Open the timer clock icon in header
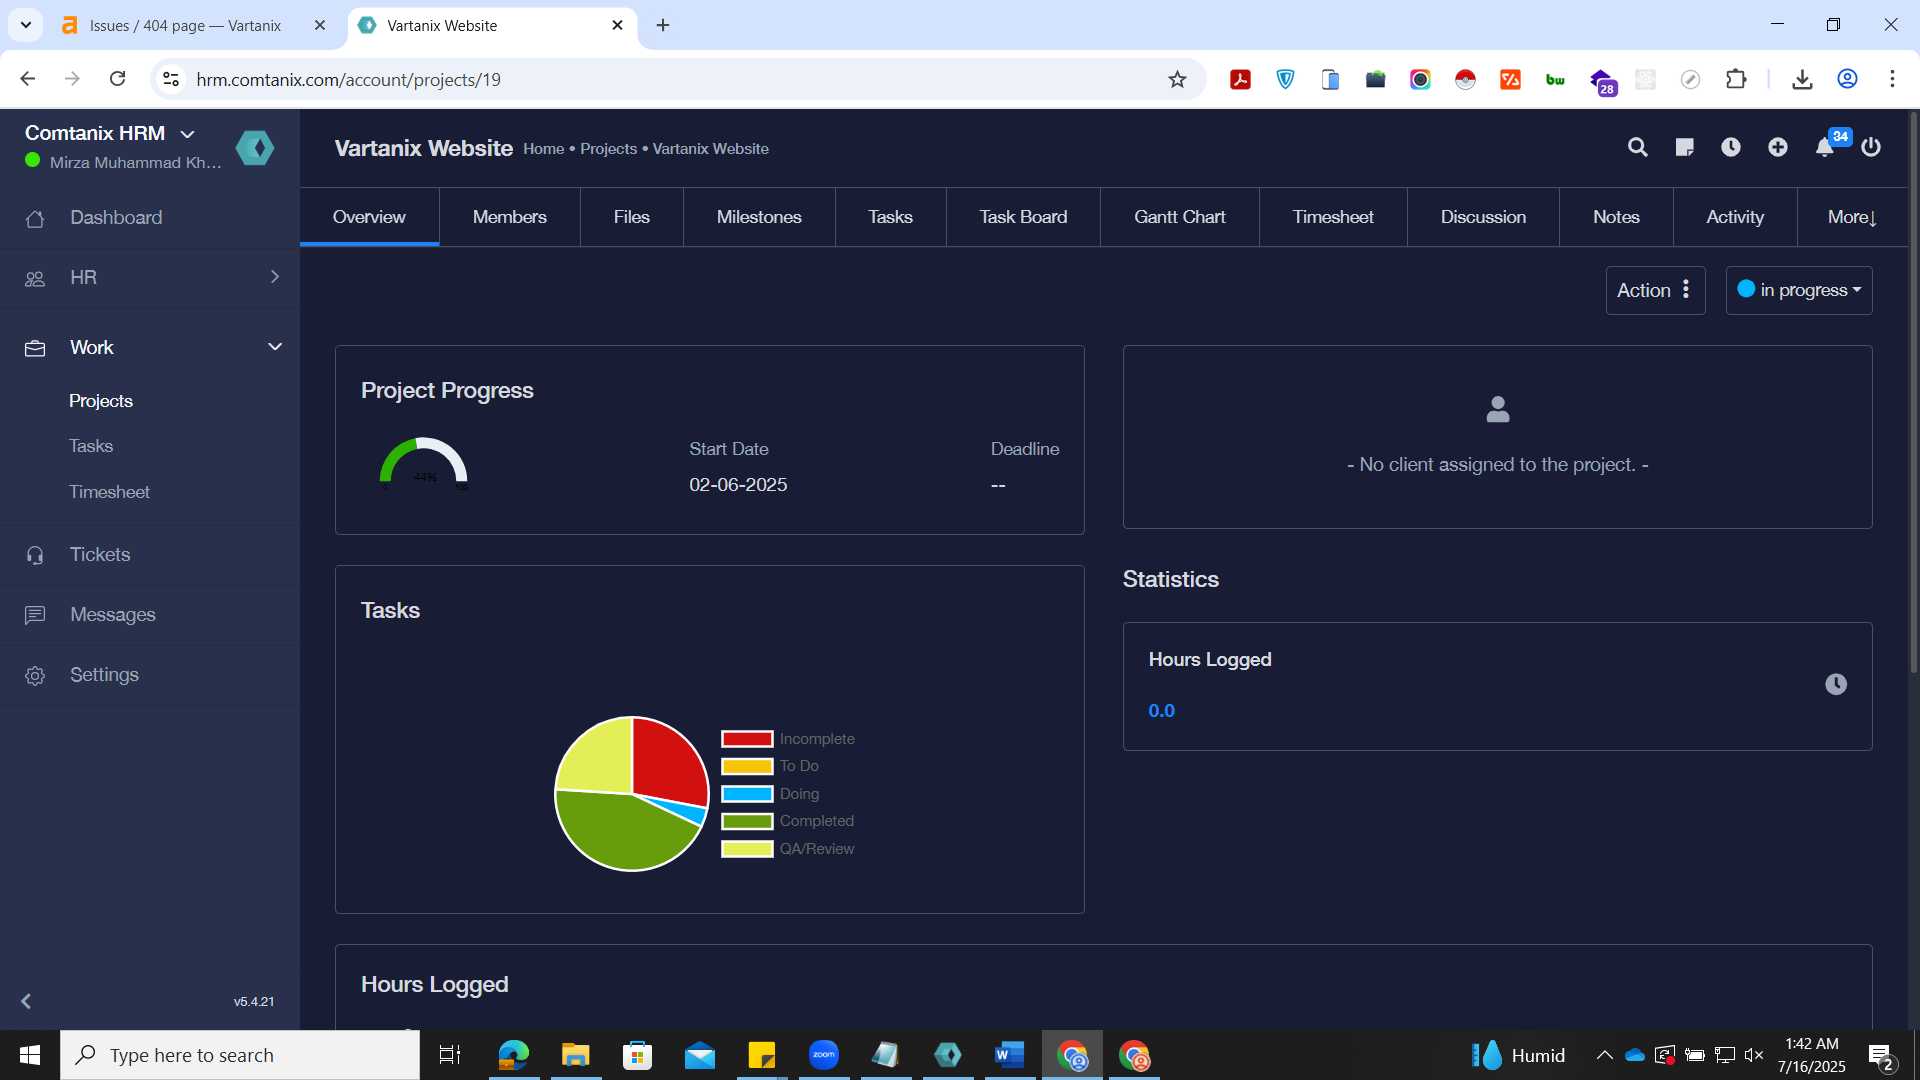 [x=1731, y=148]
